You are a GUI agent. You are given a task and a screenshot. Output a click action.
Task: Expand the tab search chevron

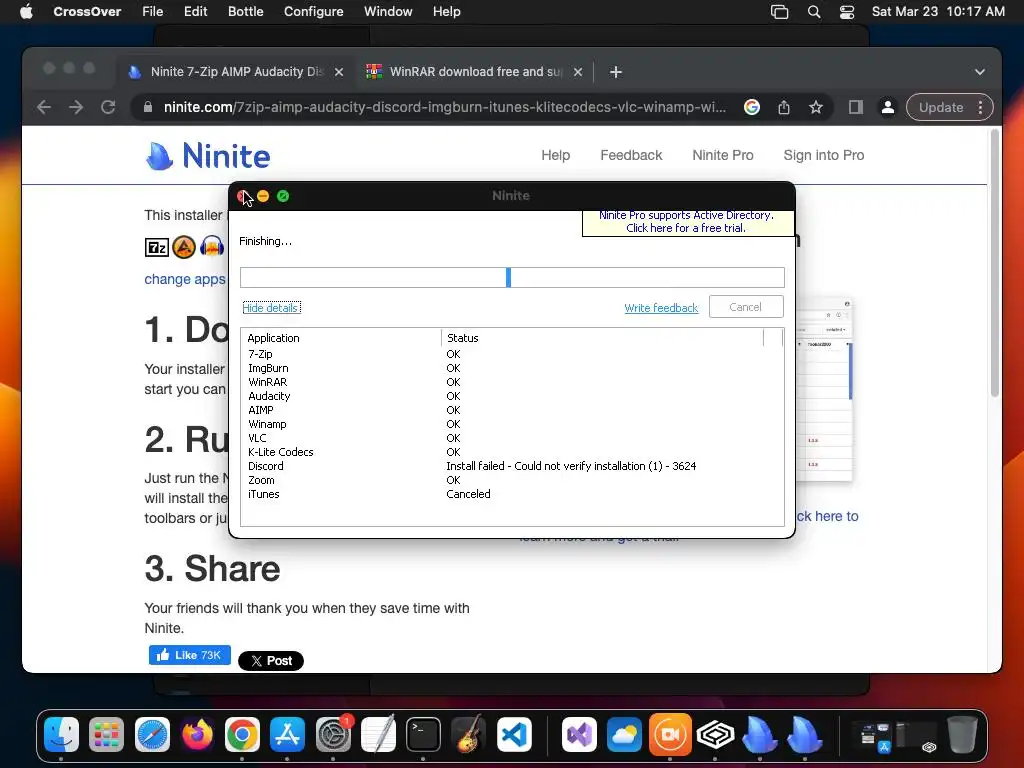(980, 72)
